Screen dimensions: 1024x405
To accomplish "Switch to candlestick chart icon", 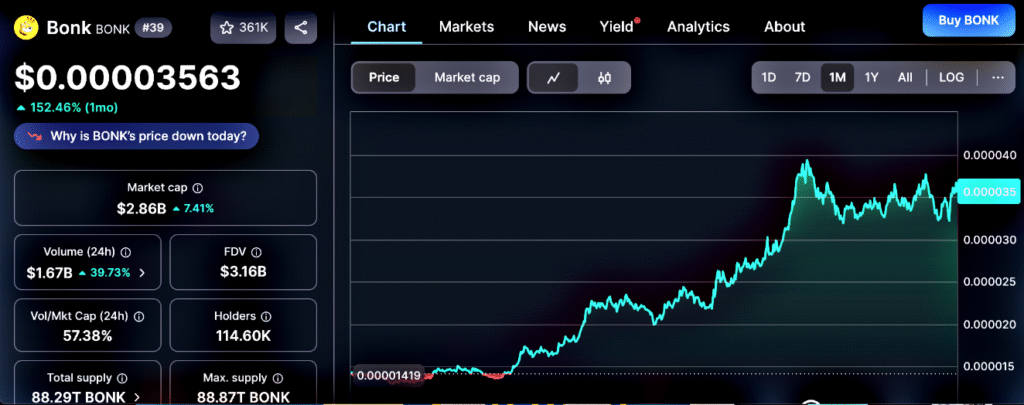I will point(604,77).
